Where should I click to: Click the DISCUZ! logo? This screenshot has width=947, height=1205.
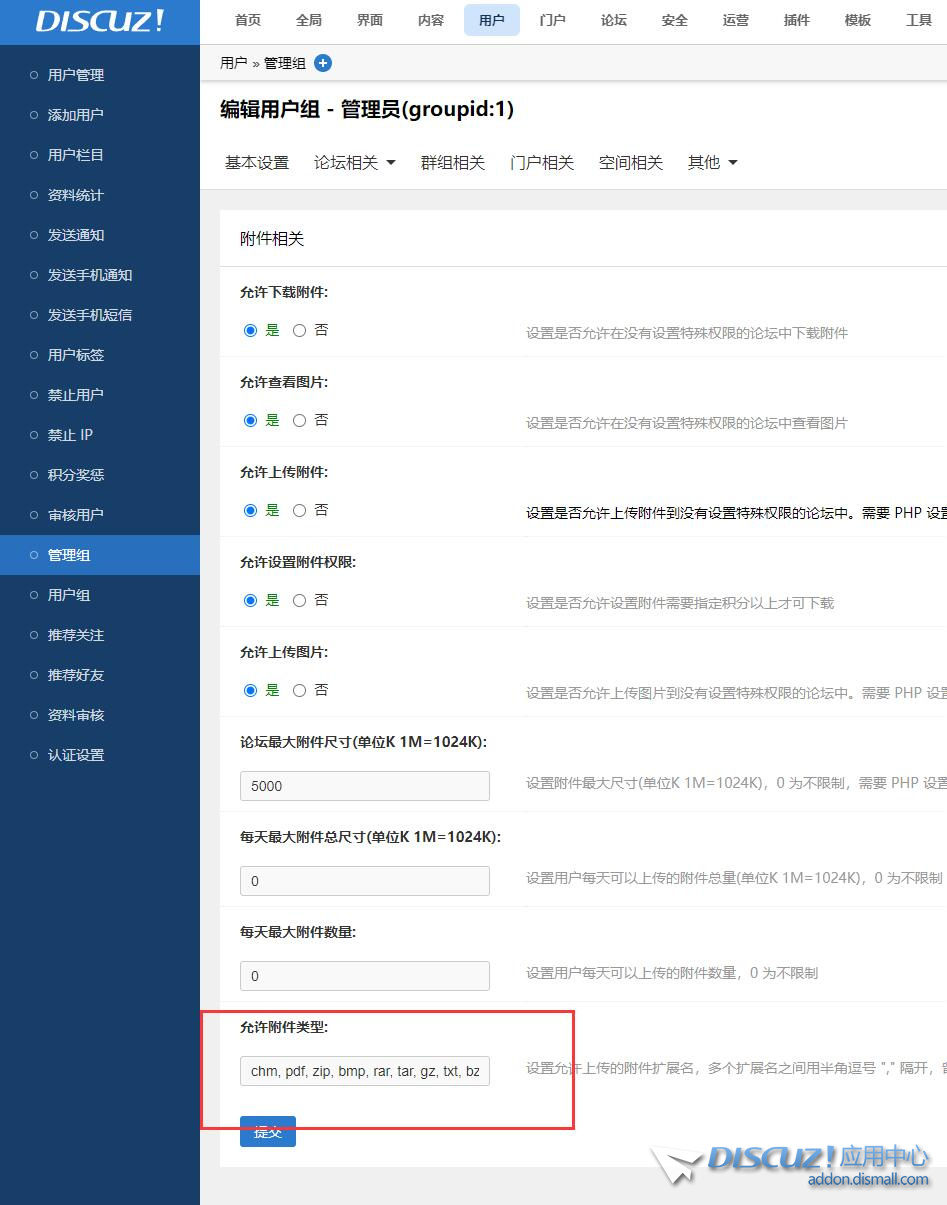coord(100,22)
